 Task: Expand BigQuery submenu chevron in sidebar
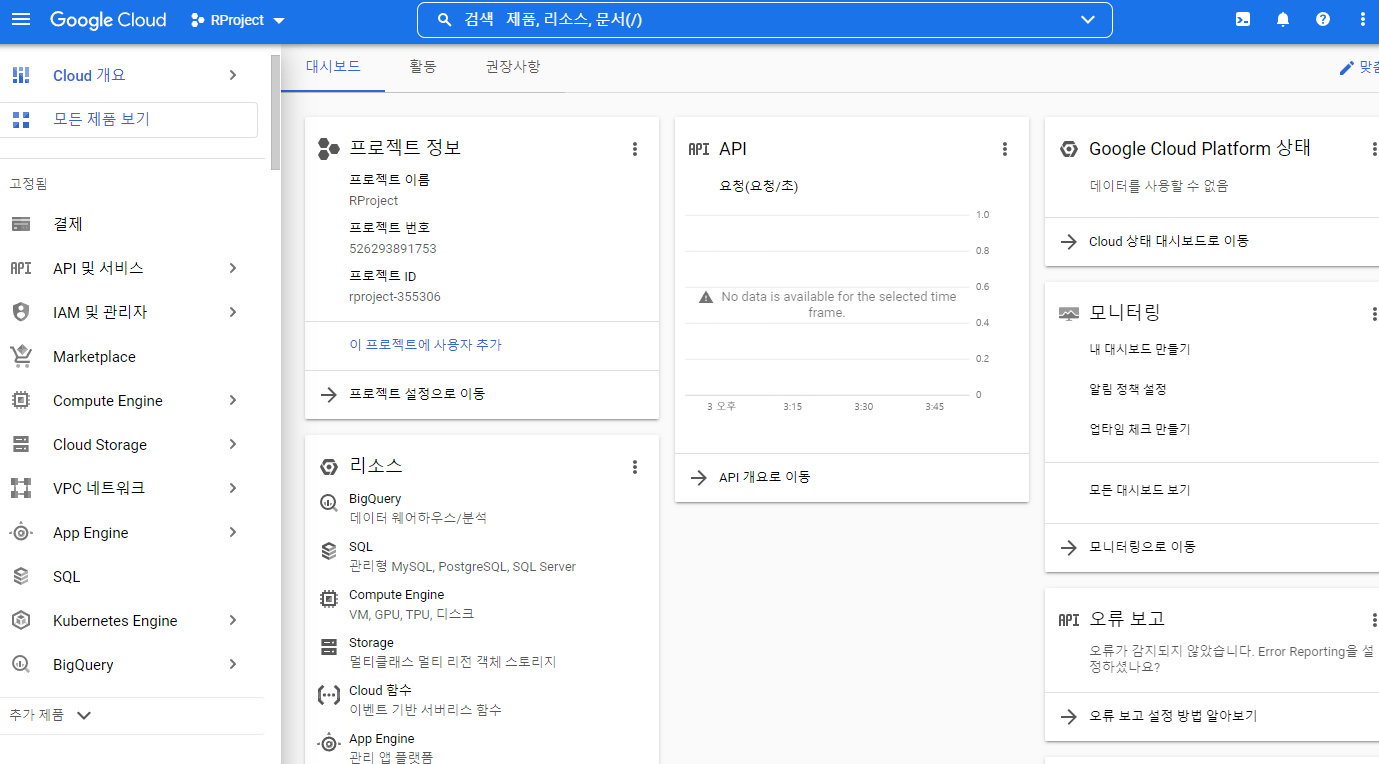(x=232, y=665)
